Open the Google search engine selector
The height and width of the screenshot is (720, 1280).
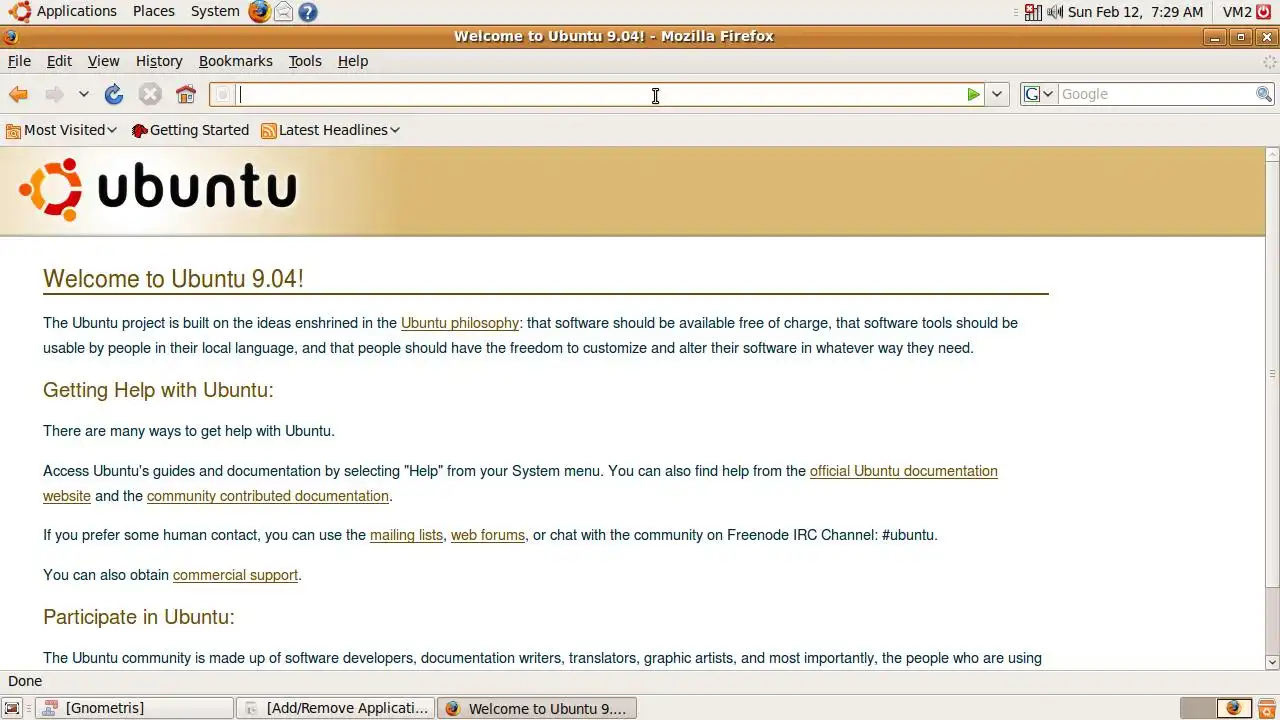pos(1039,94)
